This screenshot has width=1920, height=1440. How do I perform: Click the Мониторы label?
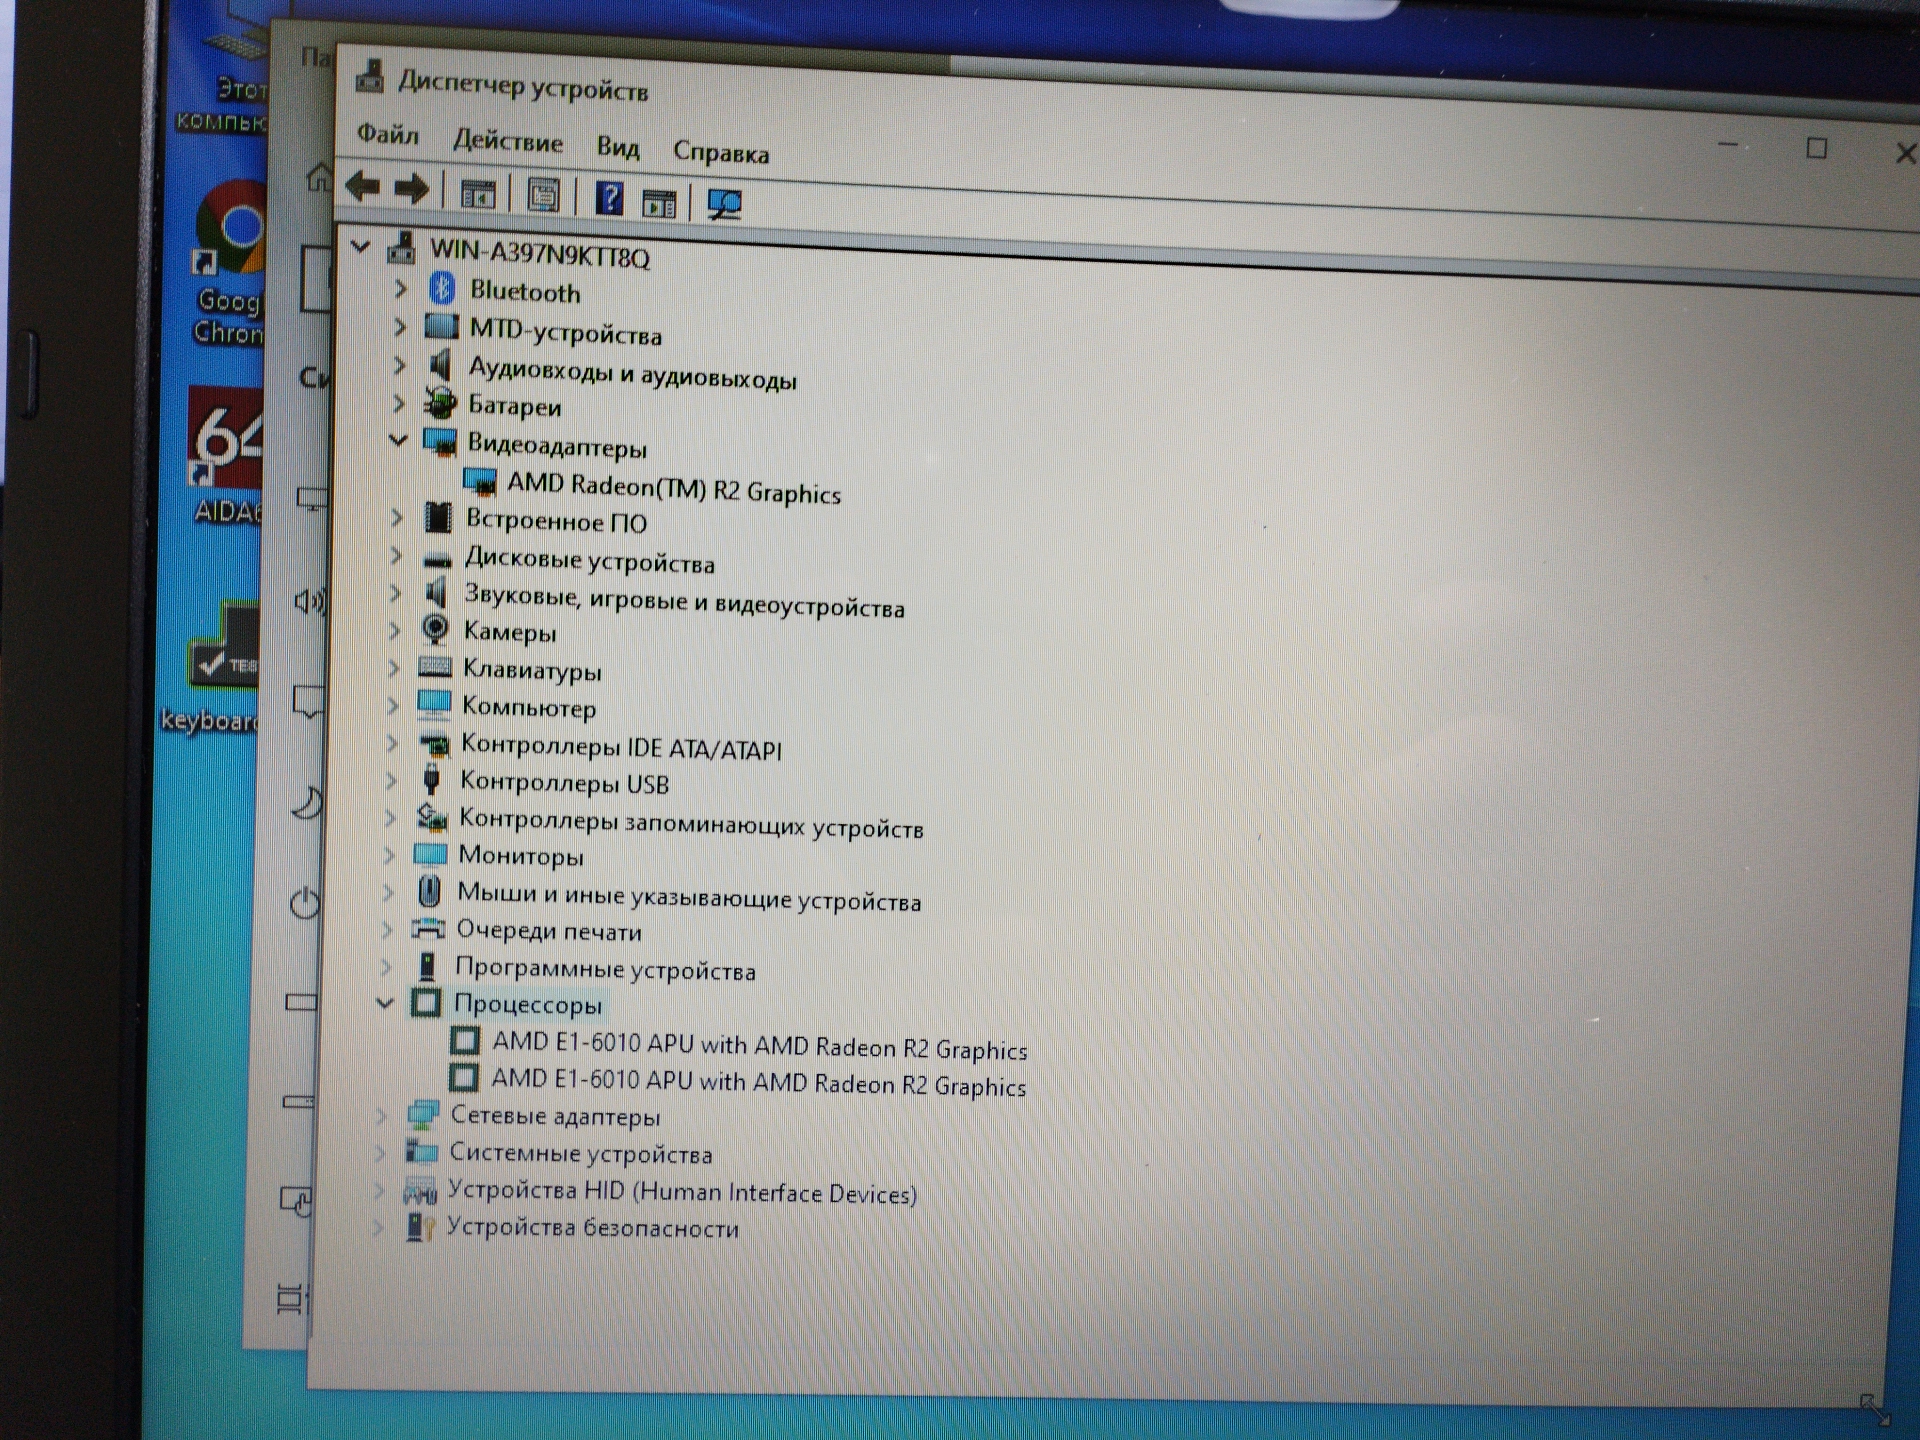(x=521, y=856)
